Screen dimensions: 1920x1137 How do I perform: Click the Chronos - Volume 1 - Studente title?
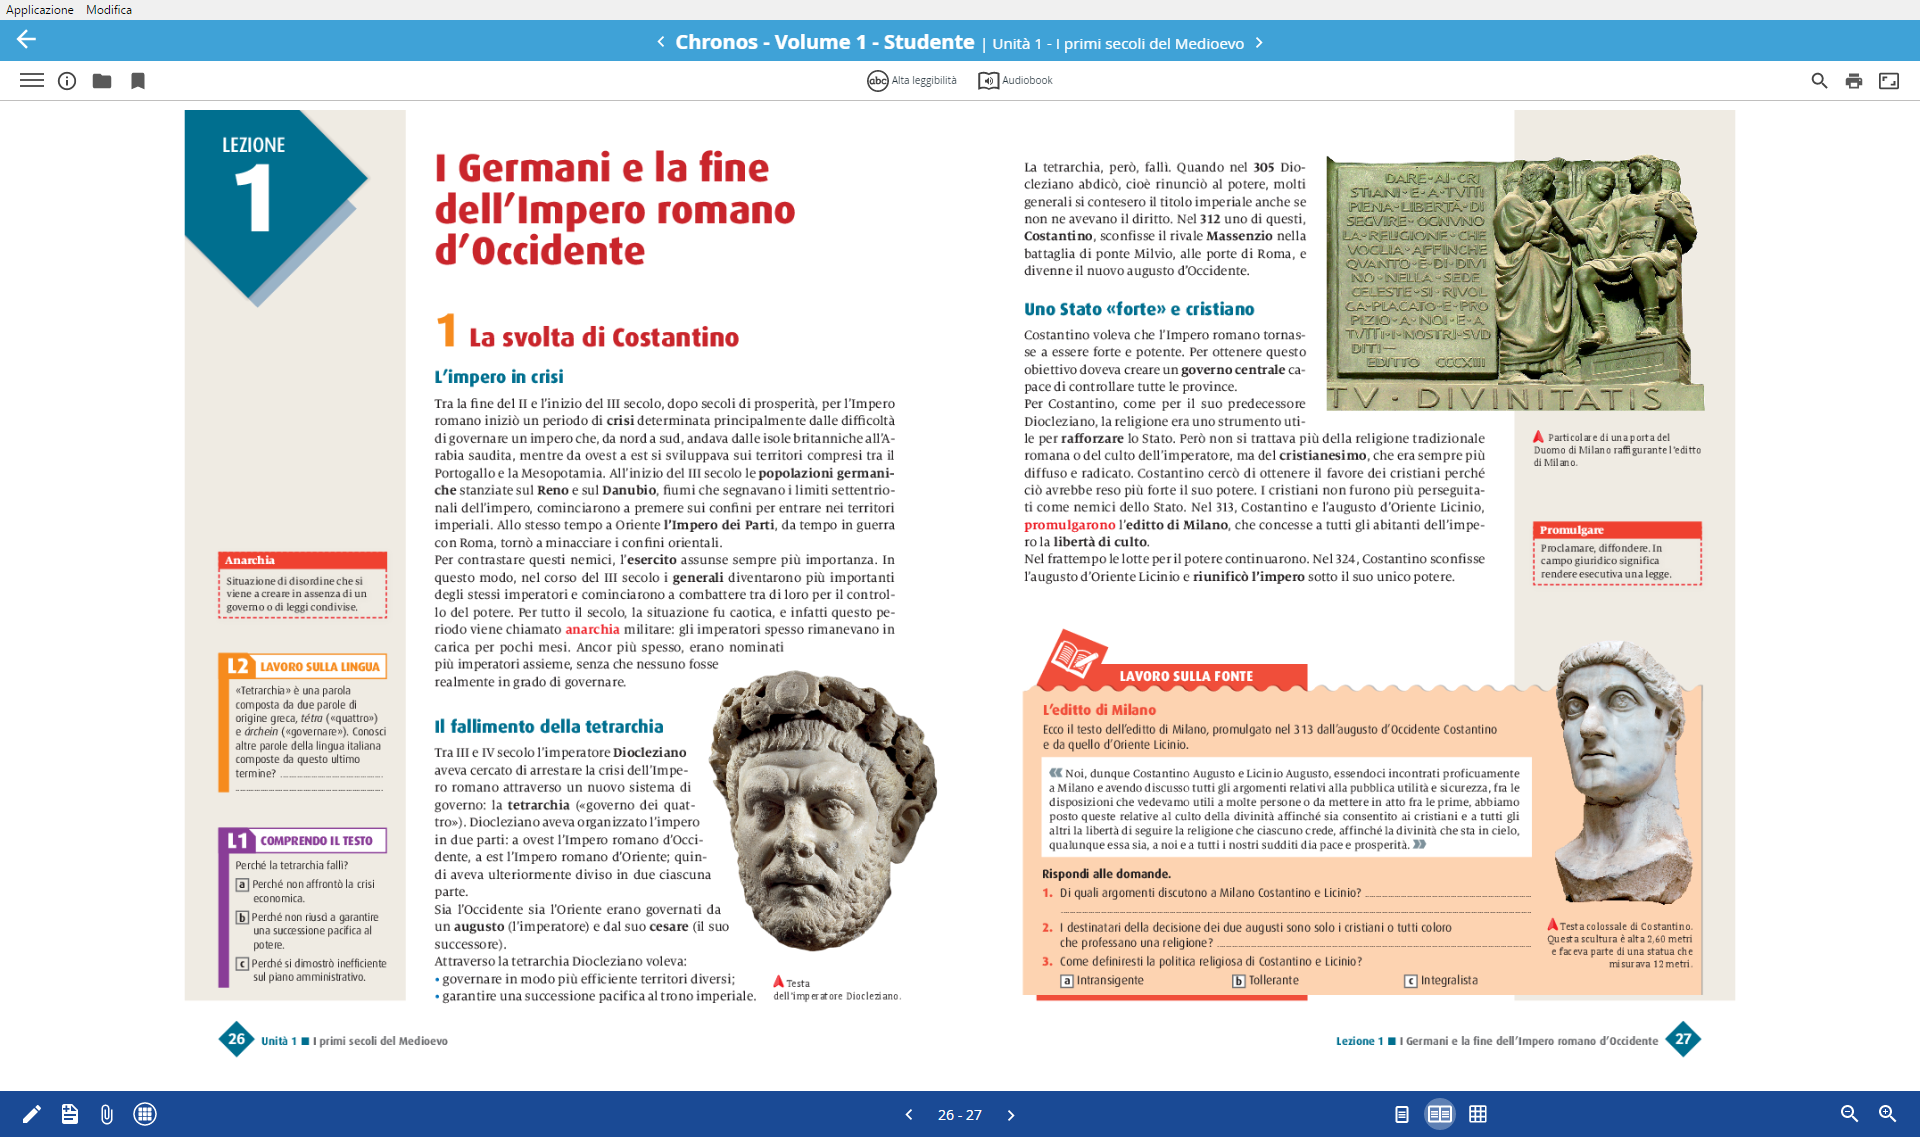click(824, 42)
